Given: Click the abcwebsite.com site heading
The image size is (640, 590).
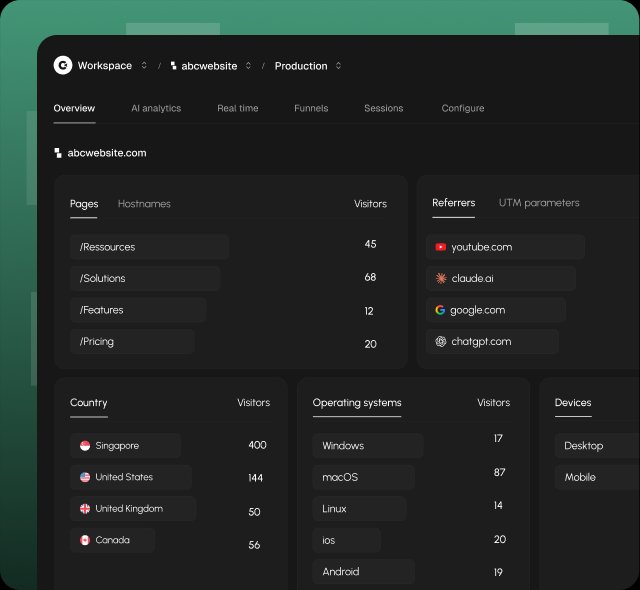Looking at the screenshot, I should 107,153.
